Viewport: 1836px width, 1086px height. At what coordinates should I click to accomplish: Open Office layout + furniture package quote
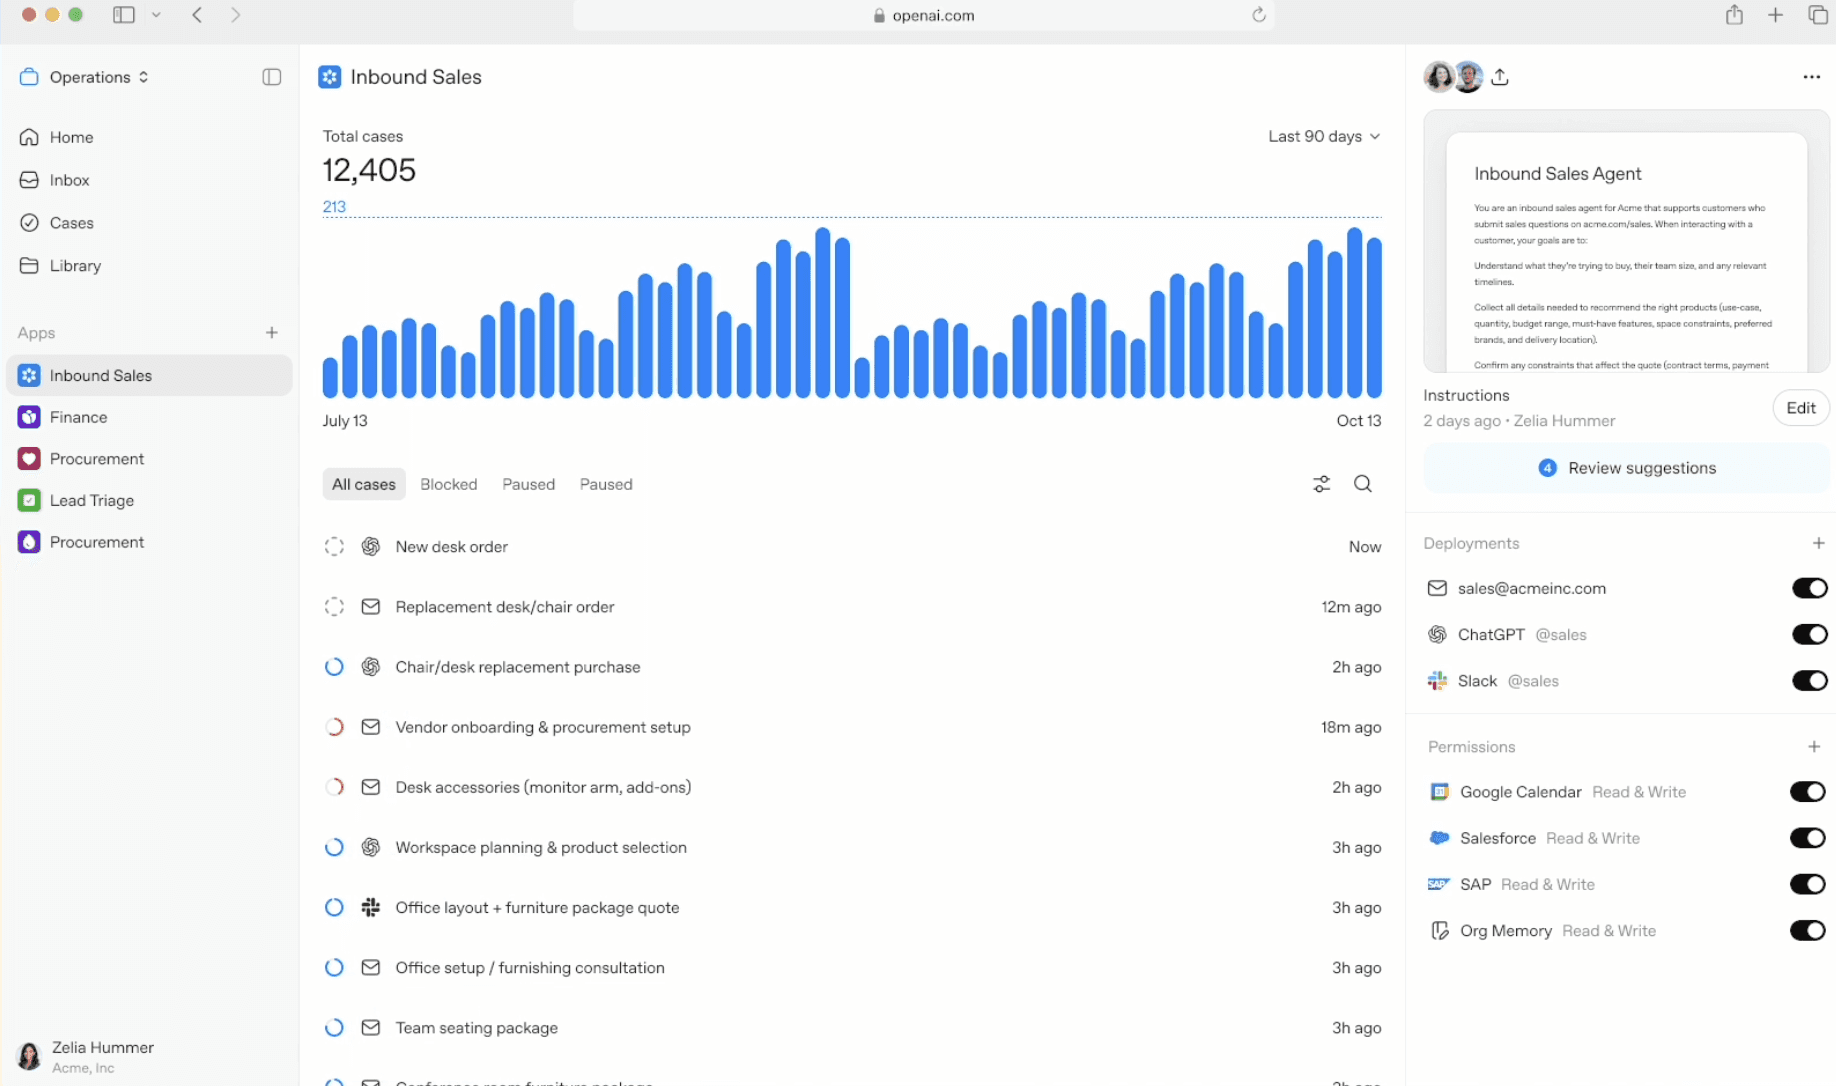pyautogui.click(x=852, y=907)
